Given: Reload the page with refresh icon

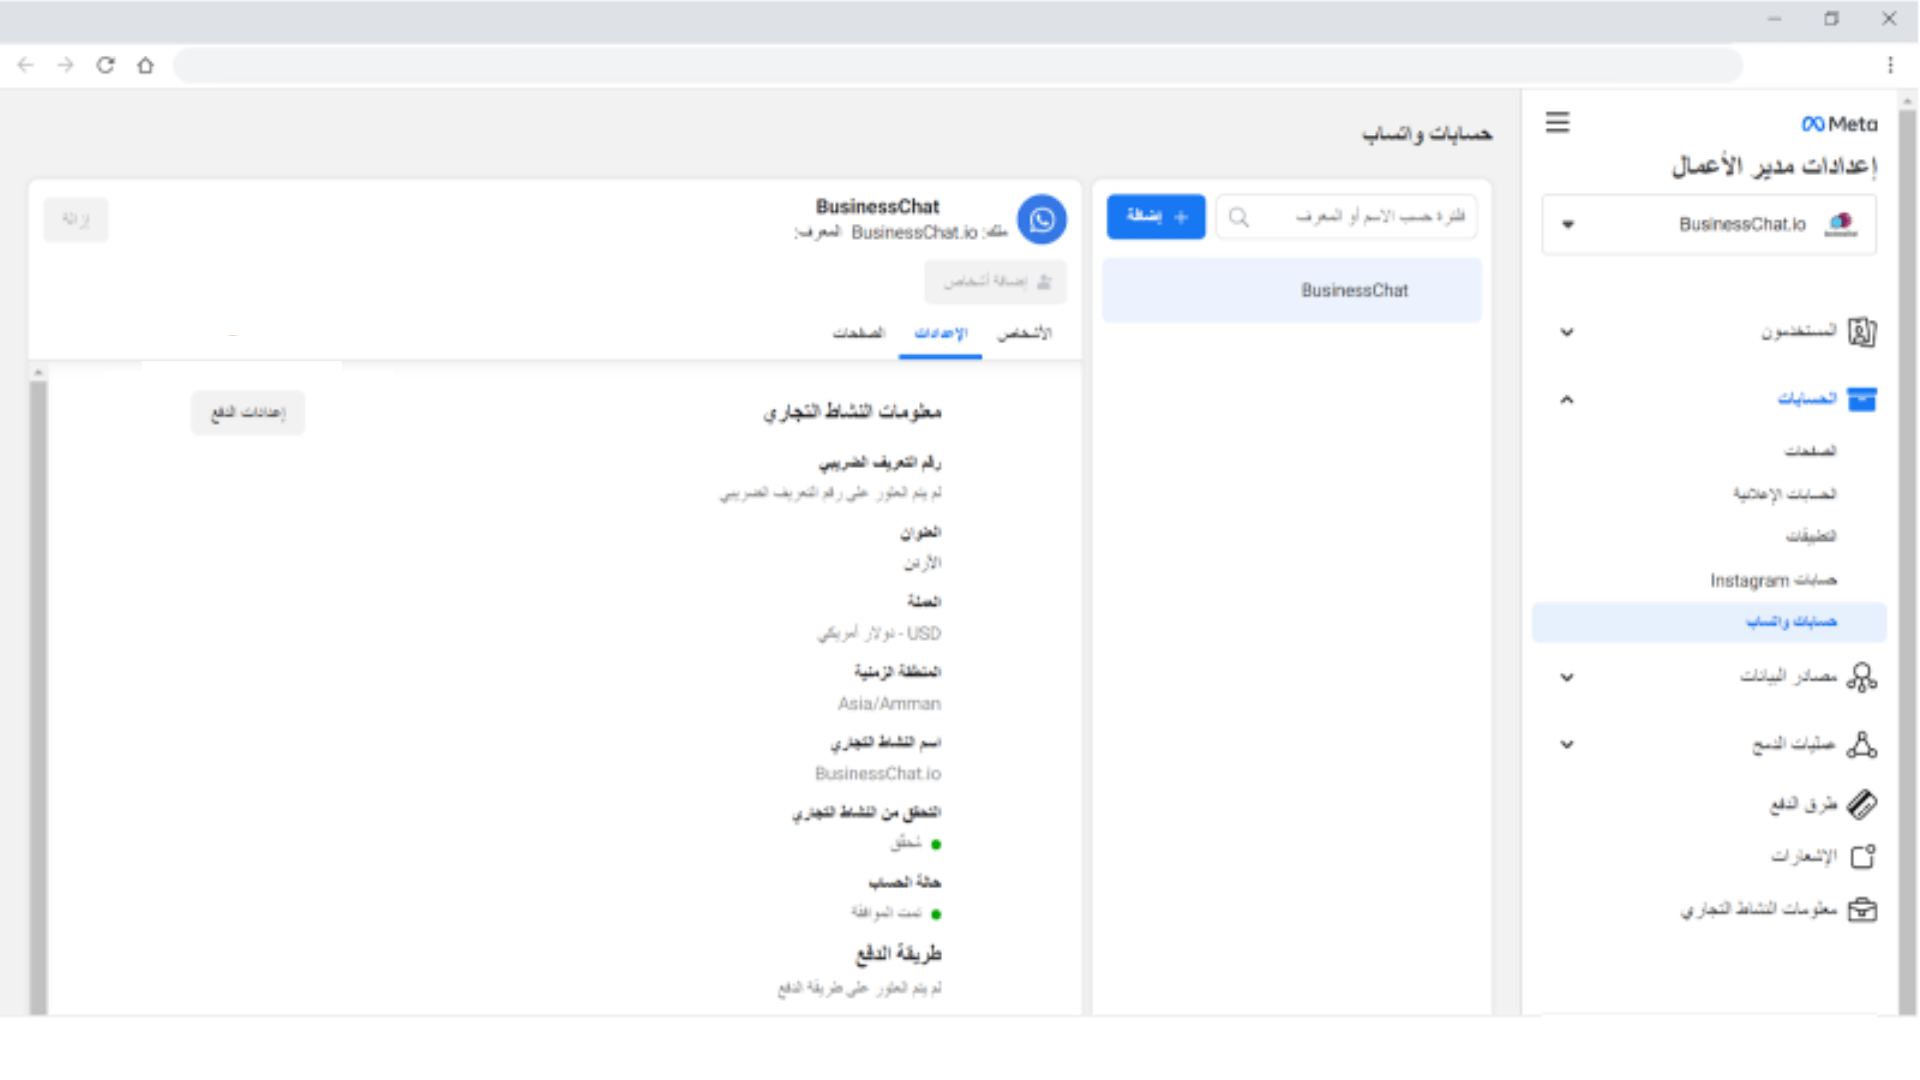Looking at the screenshot, I should [x=105, y=65].
